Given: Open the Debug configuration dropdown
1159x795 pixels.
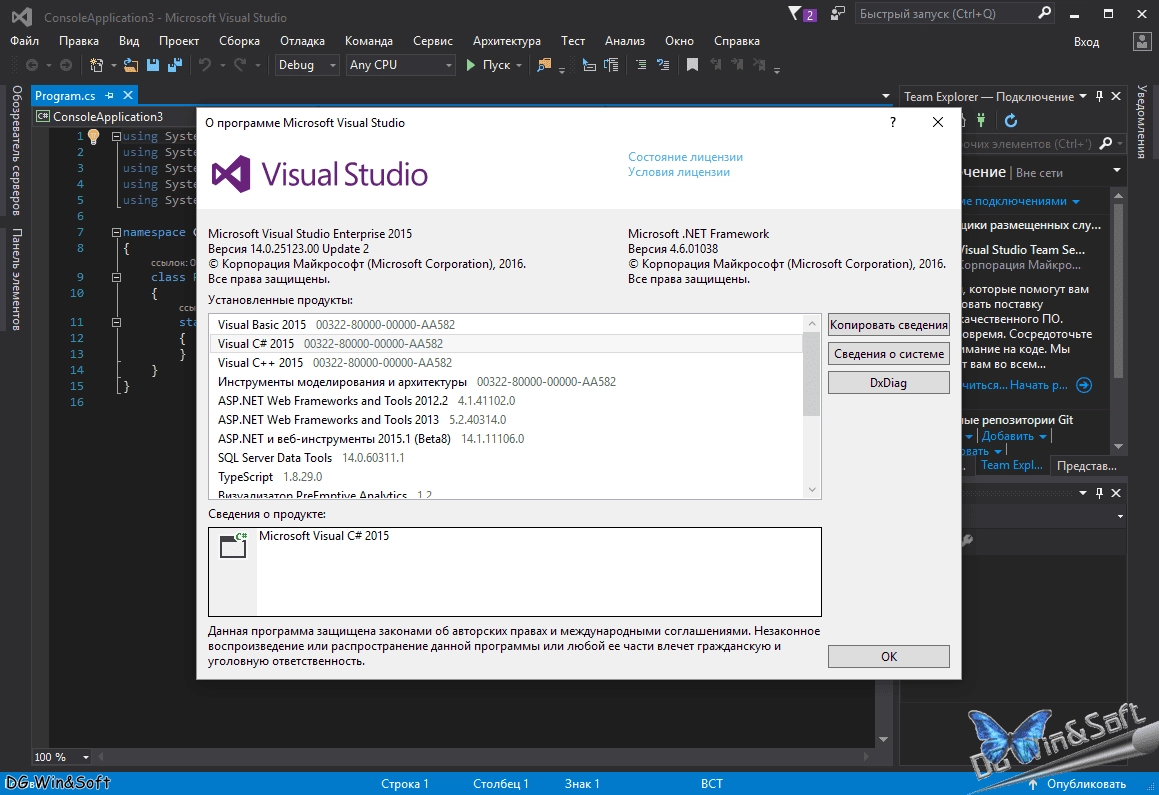Looking at the screenshot, I should click(x=307, y=65).
